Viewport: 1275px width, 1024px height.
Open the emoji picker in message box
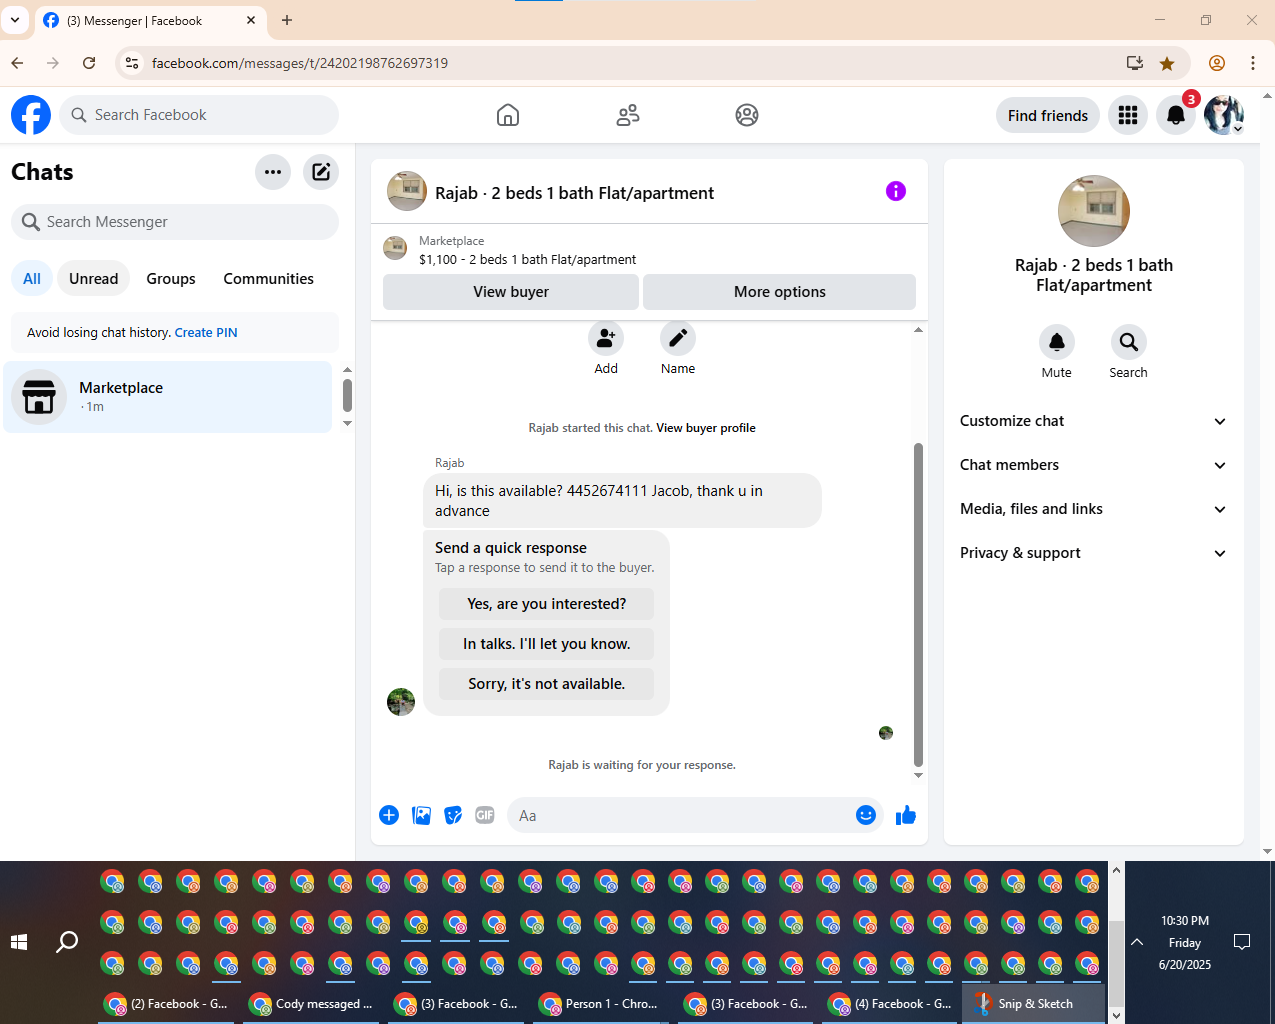[x=866, y=815]
